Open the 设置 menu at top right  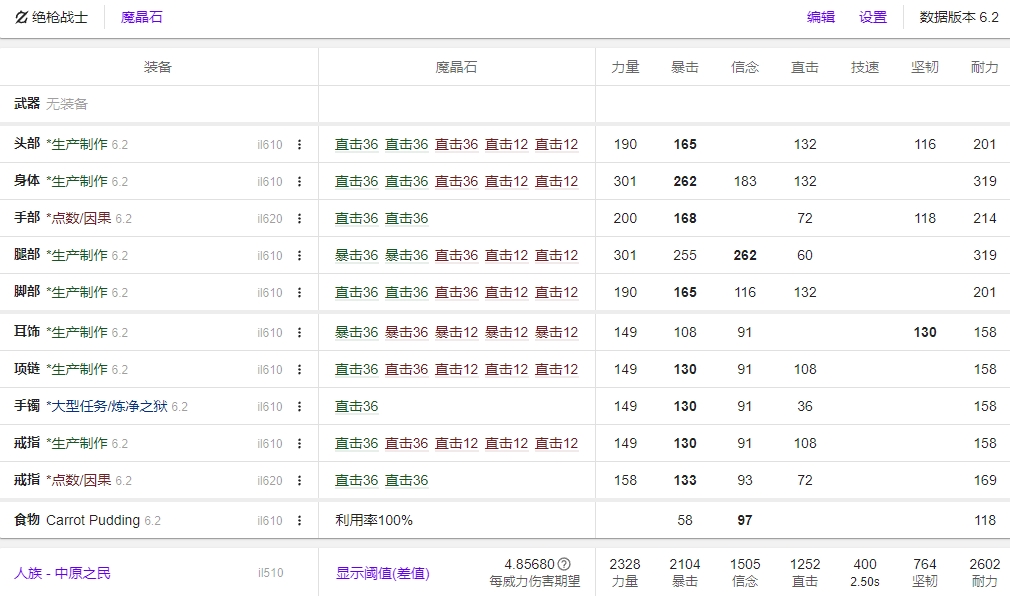tap(871, 16)
